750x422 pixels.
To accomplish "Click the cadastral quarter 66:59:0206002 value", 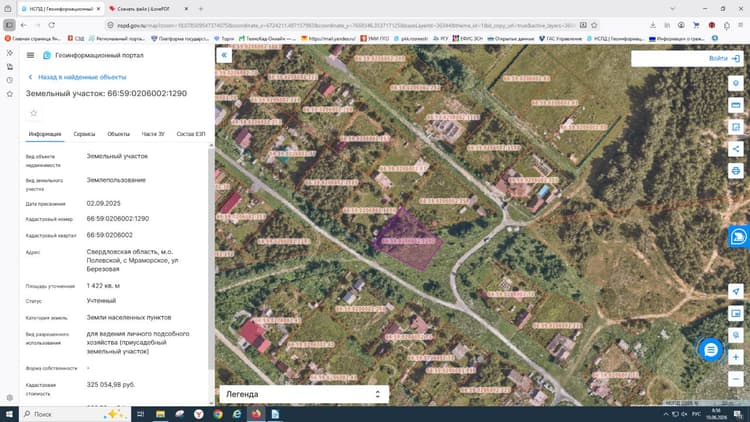I will 110,235.
